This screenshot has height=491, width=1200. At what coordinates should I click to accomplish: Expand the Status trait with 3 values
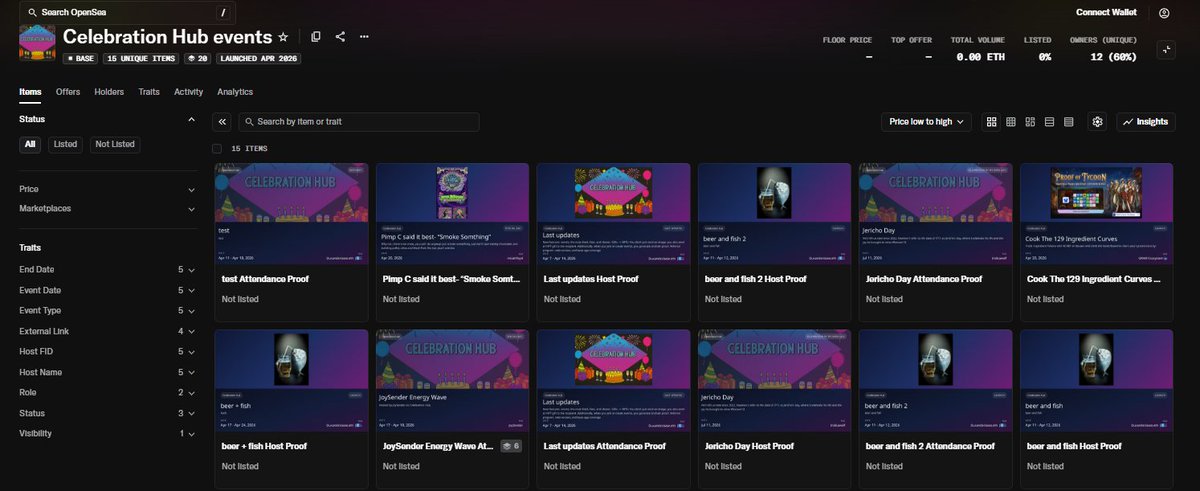click(x=108, y=413)
